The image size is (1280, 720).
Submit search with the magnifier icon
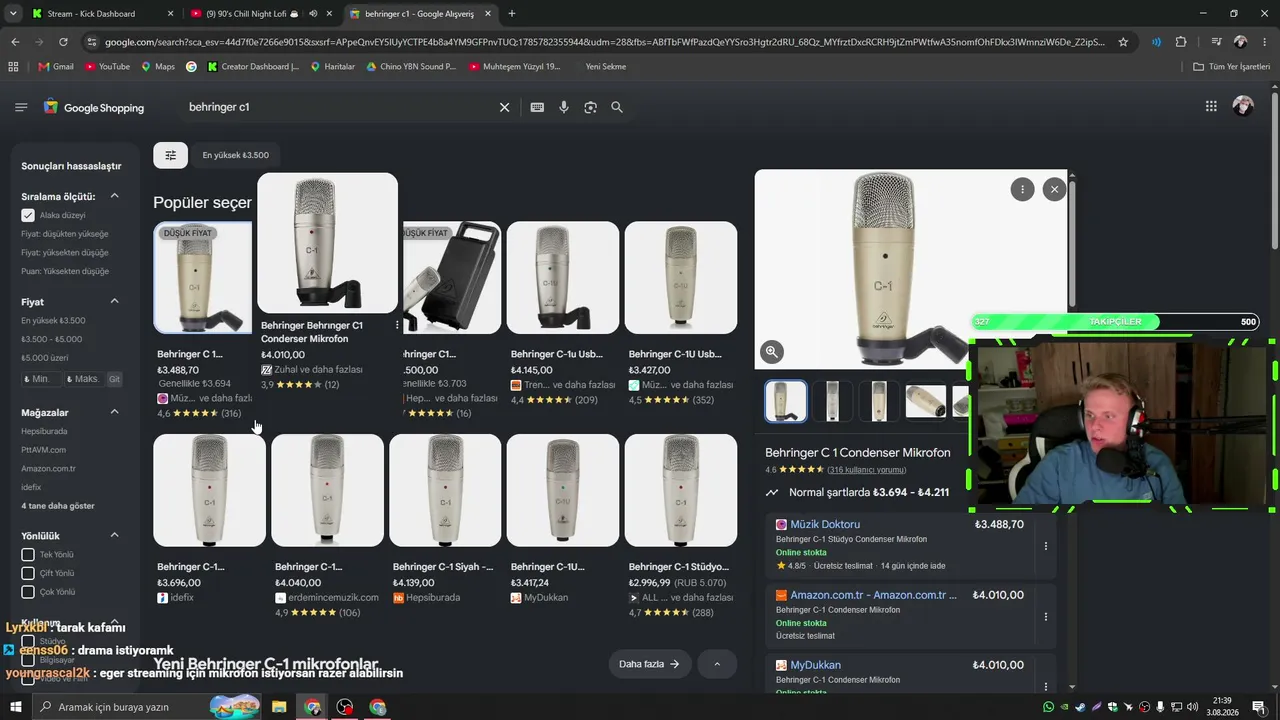(617, 107)
